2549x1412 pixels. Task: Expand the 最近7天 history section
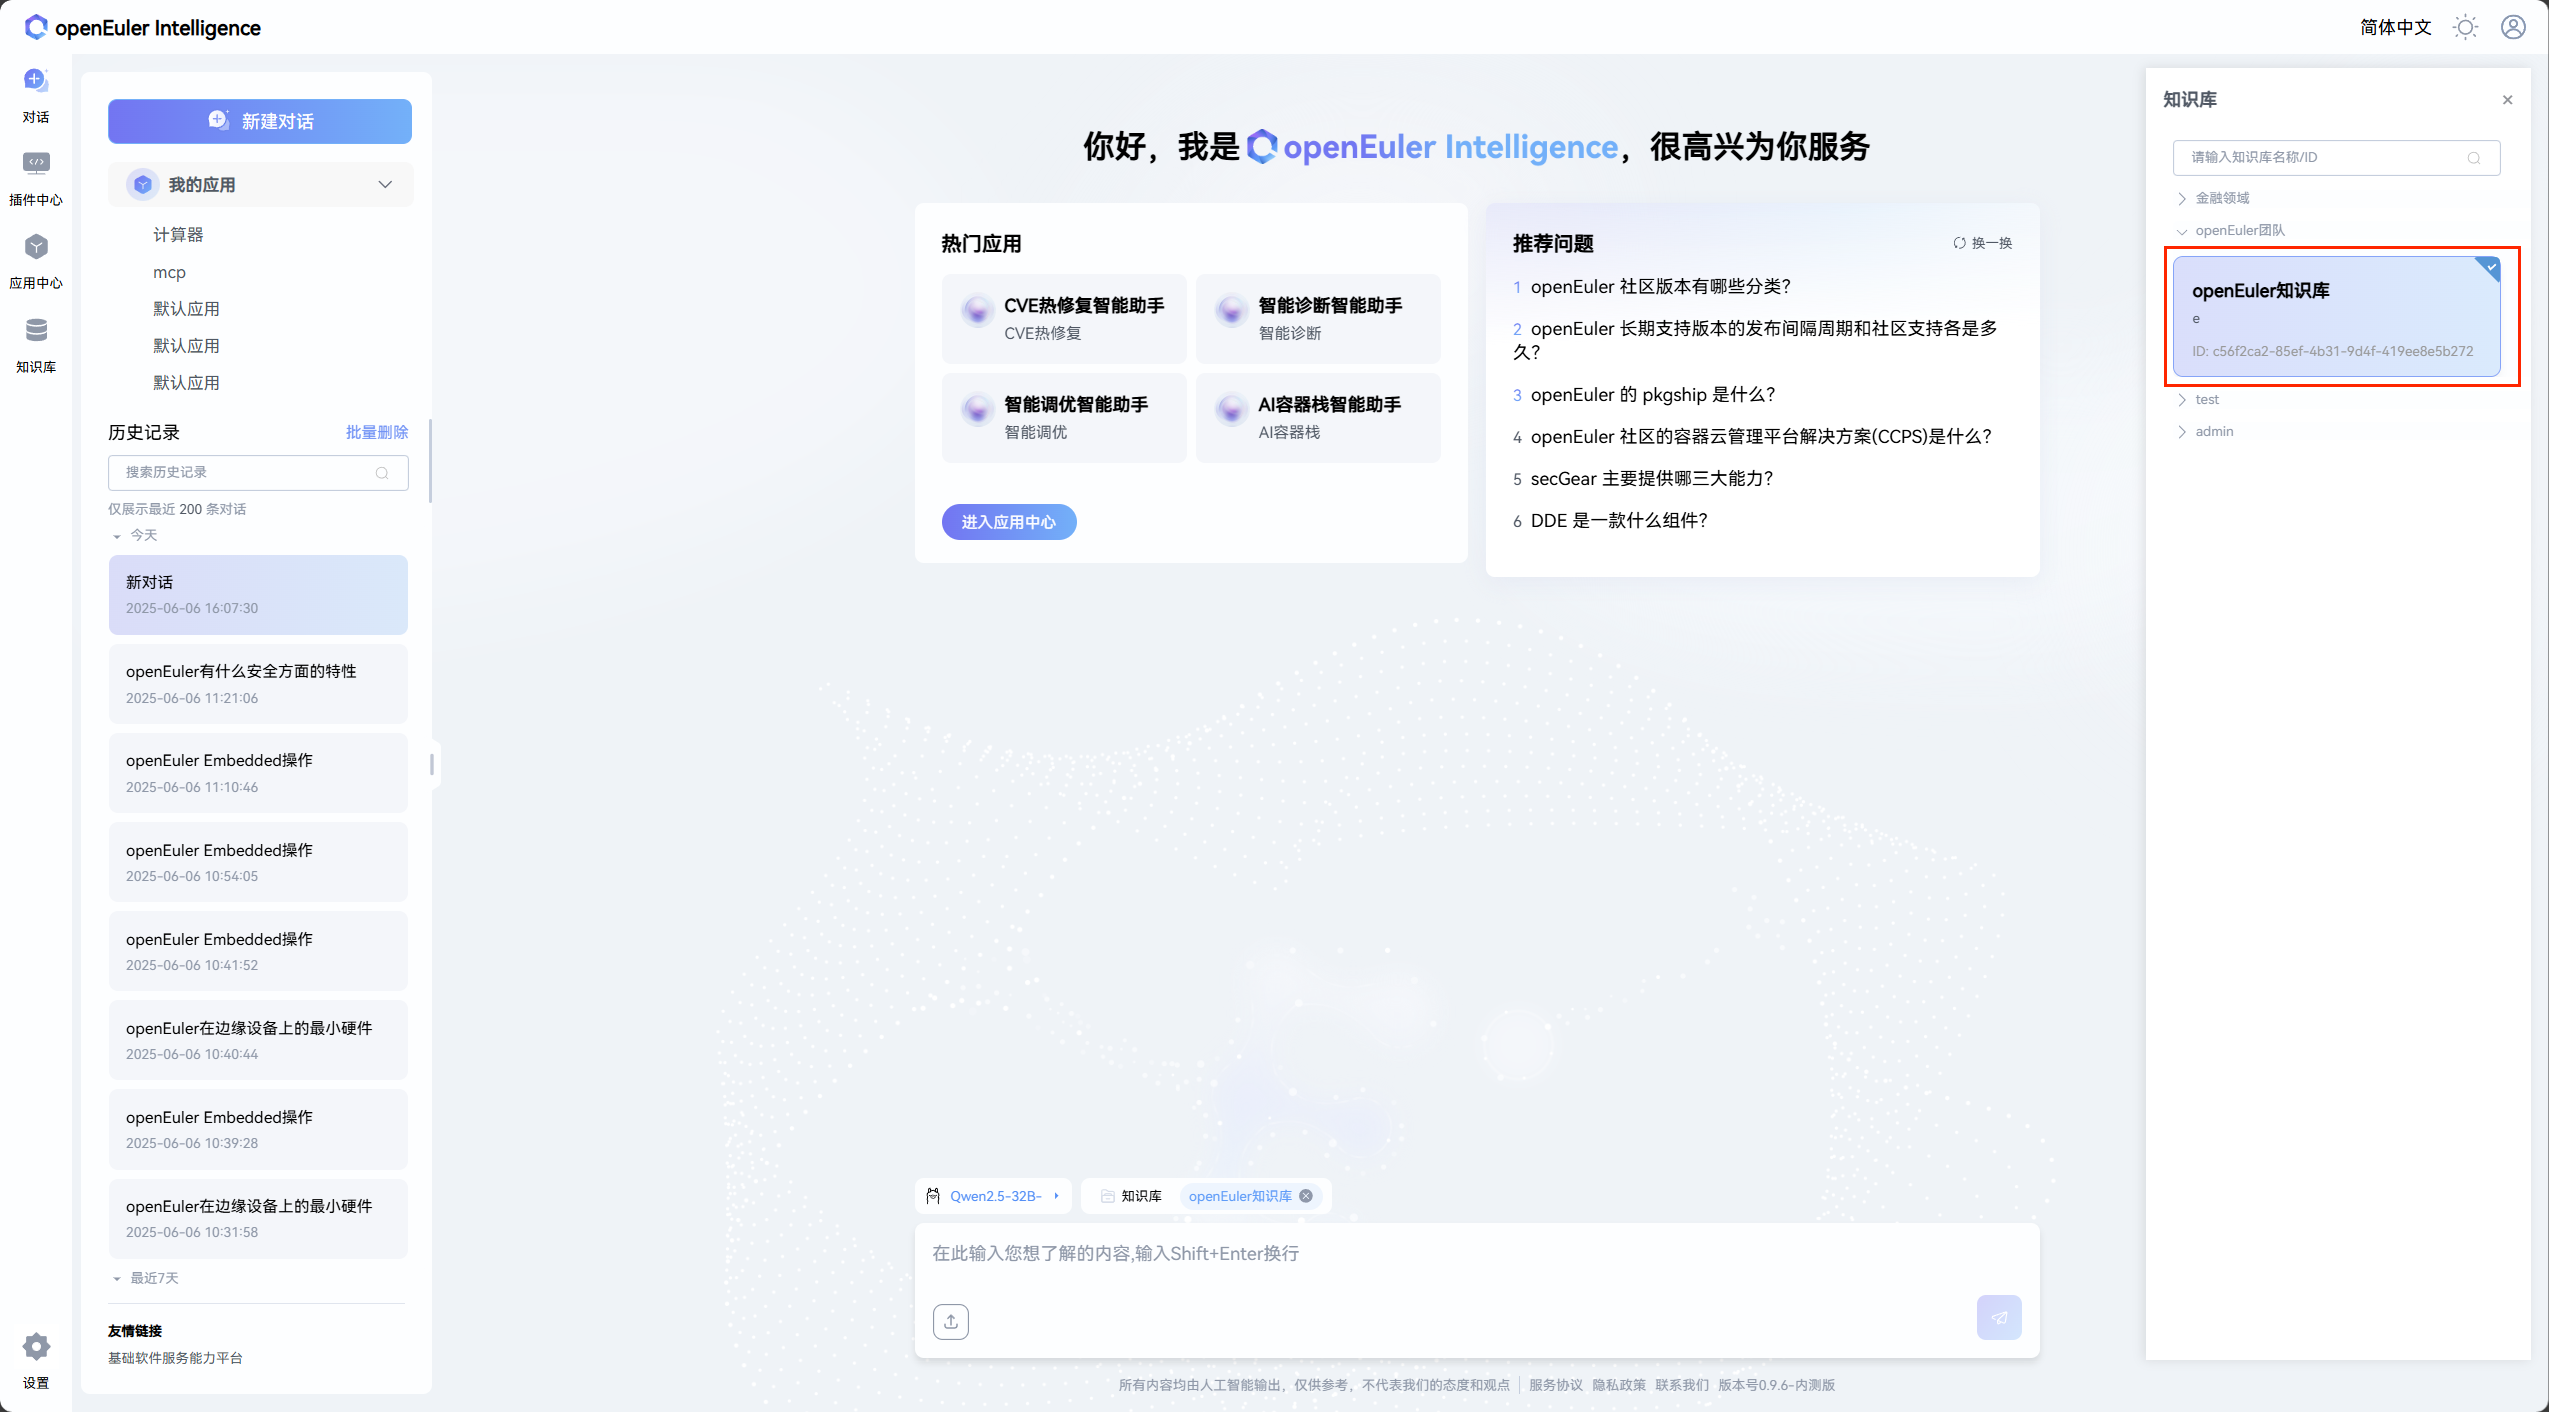[117, 1279]
